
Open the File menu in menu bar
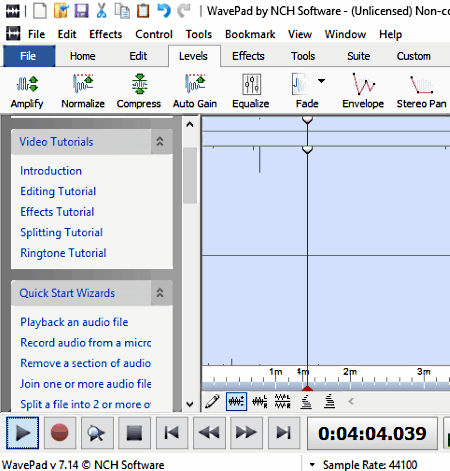coord(36,34)
